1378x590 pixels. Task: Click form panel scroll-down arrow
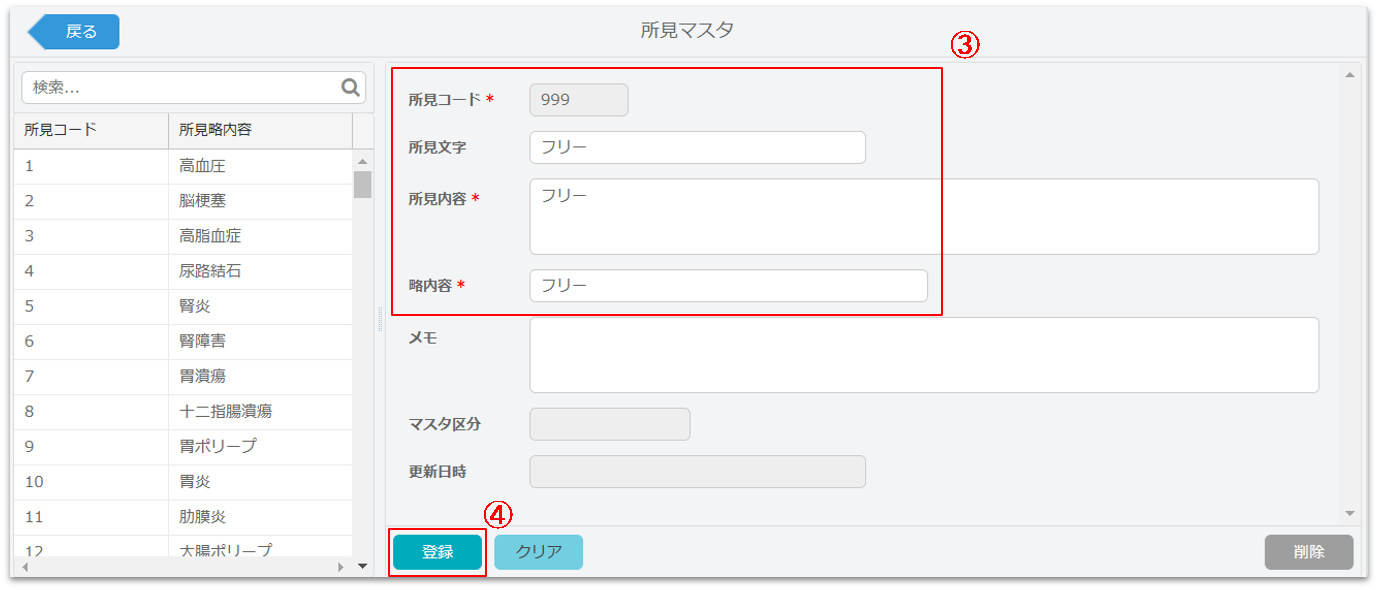point(1350,512)
